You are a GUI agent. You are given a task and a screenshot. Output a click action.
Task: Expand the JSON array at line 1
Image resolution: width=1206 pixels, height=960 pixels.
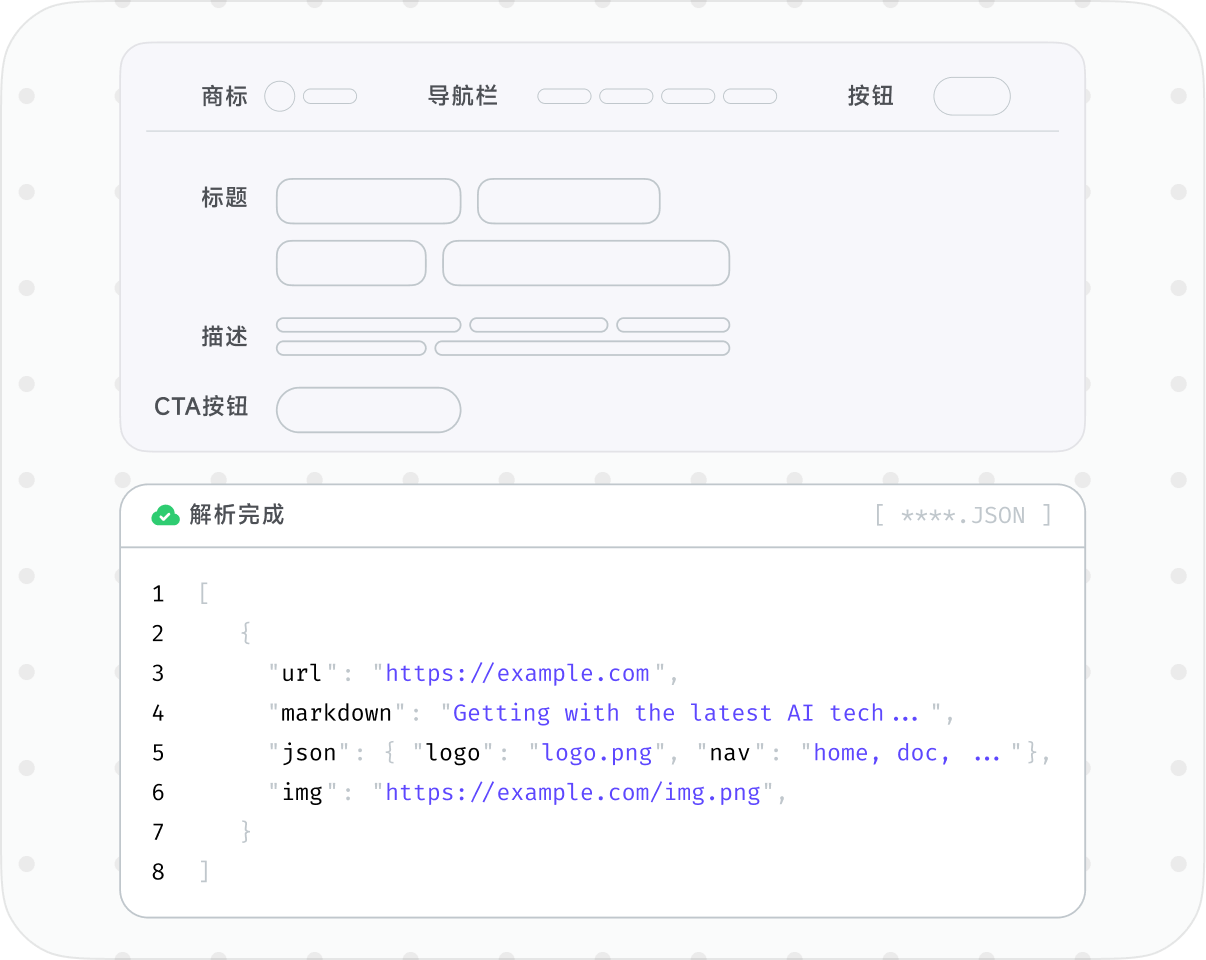tap(203, 593)
